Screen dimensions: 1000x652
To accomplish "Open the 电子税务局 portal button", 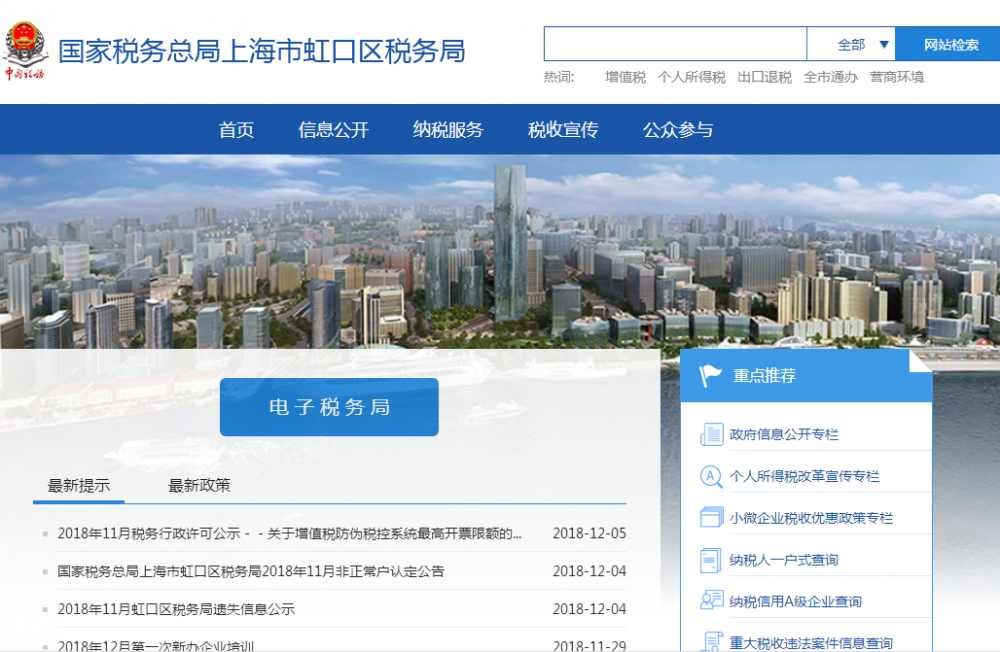I will click(329, 407).
